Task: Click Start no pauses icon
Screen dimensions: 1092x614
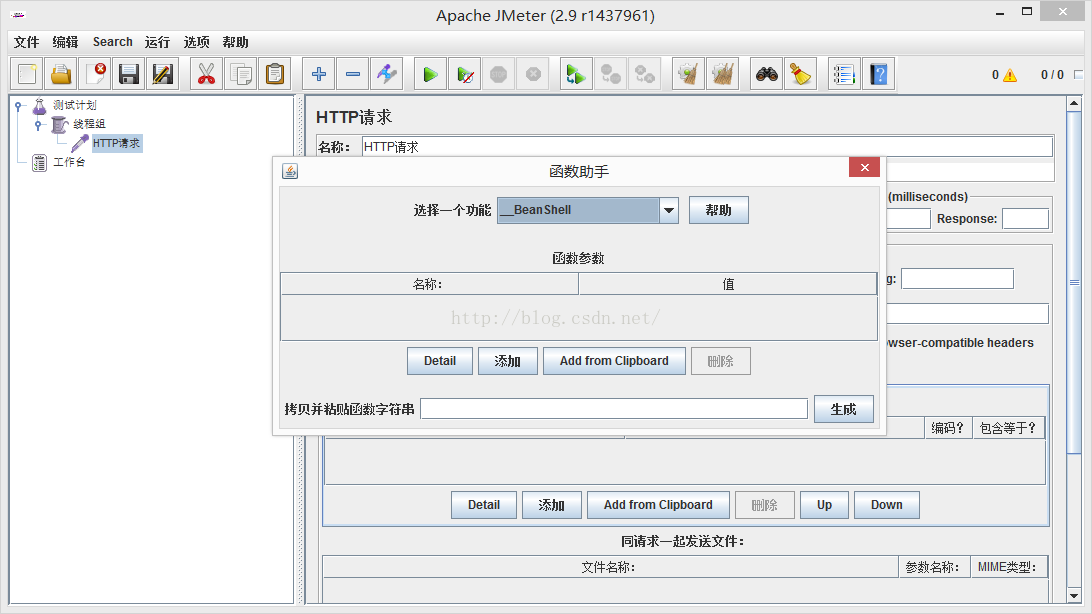Action: click(x=465, y=74)
